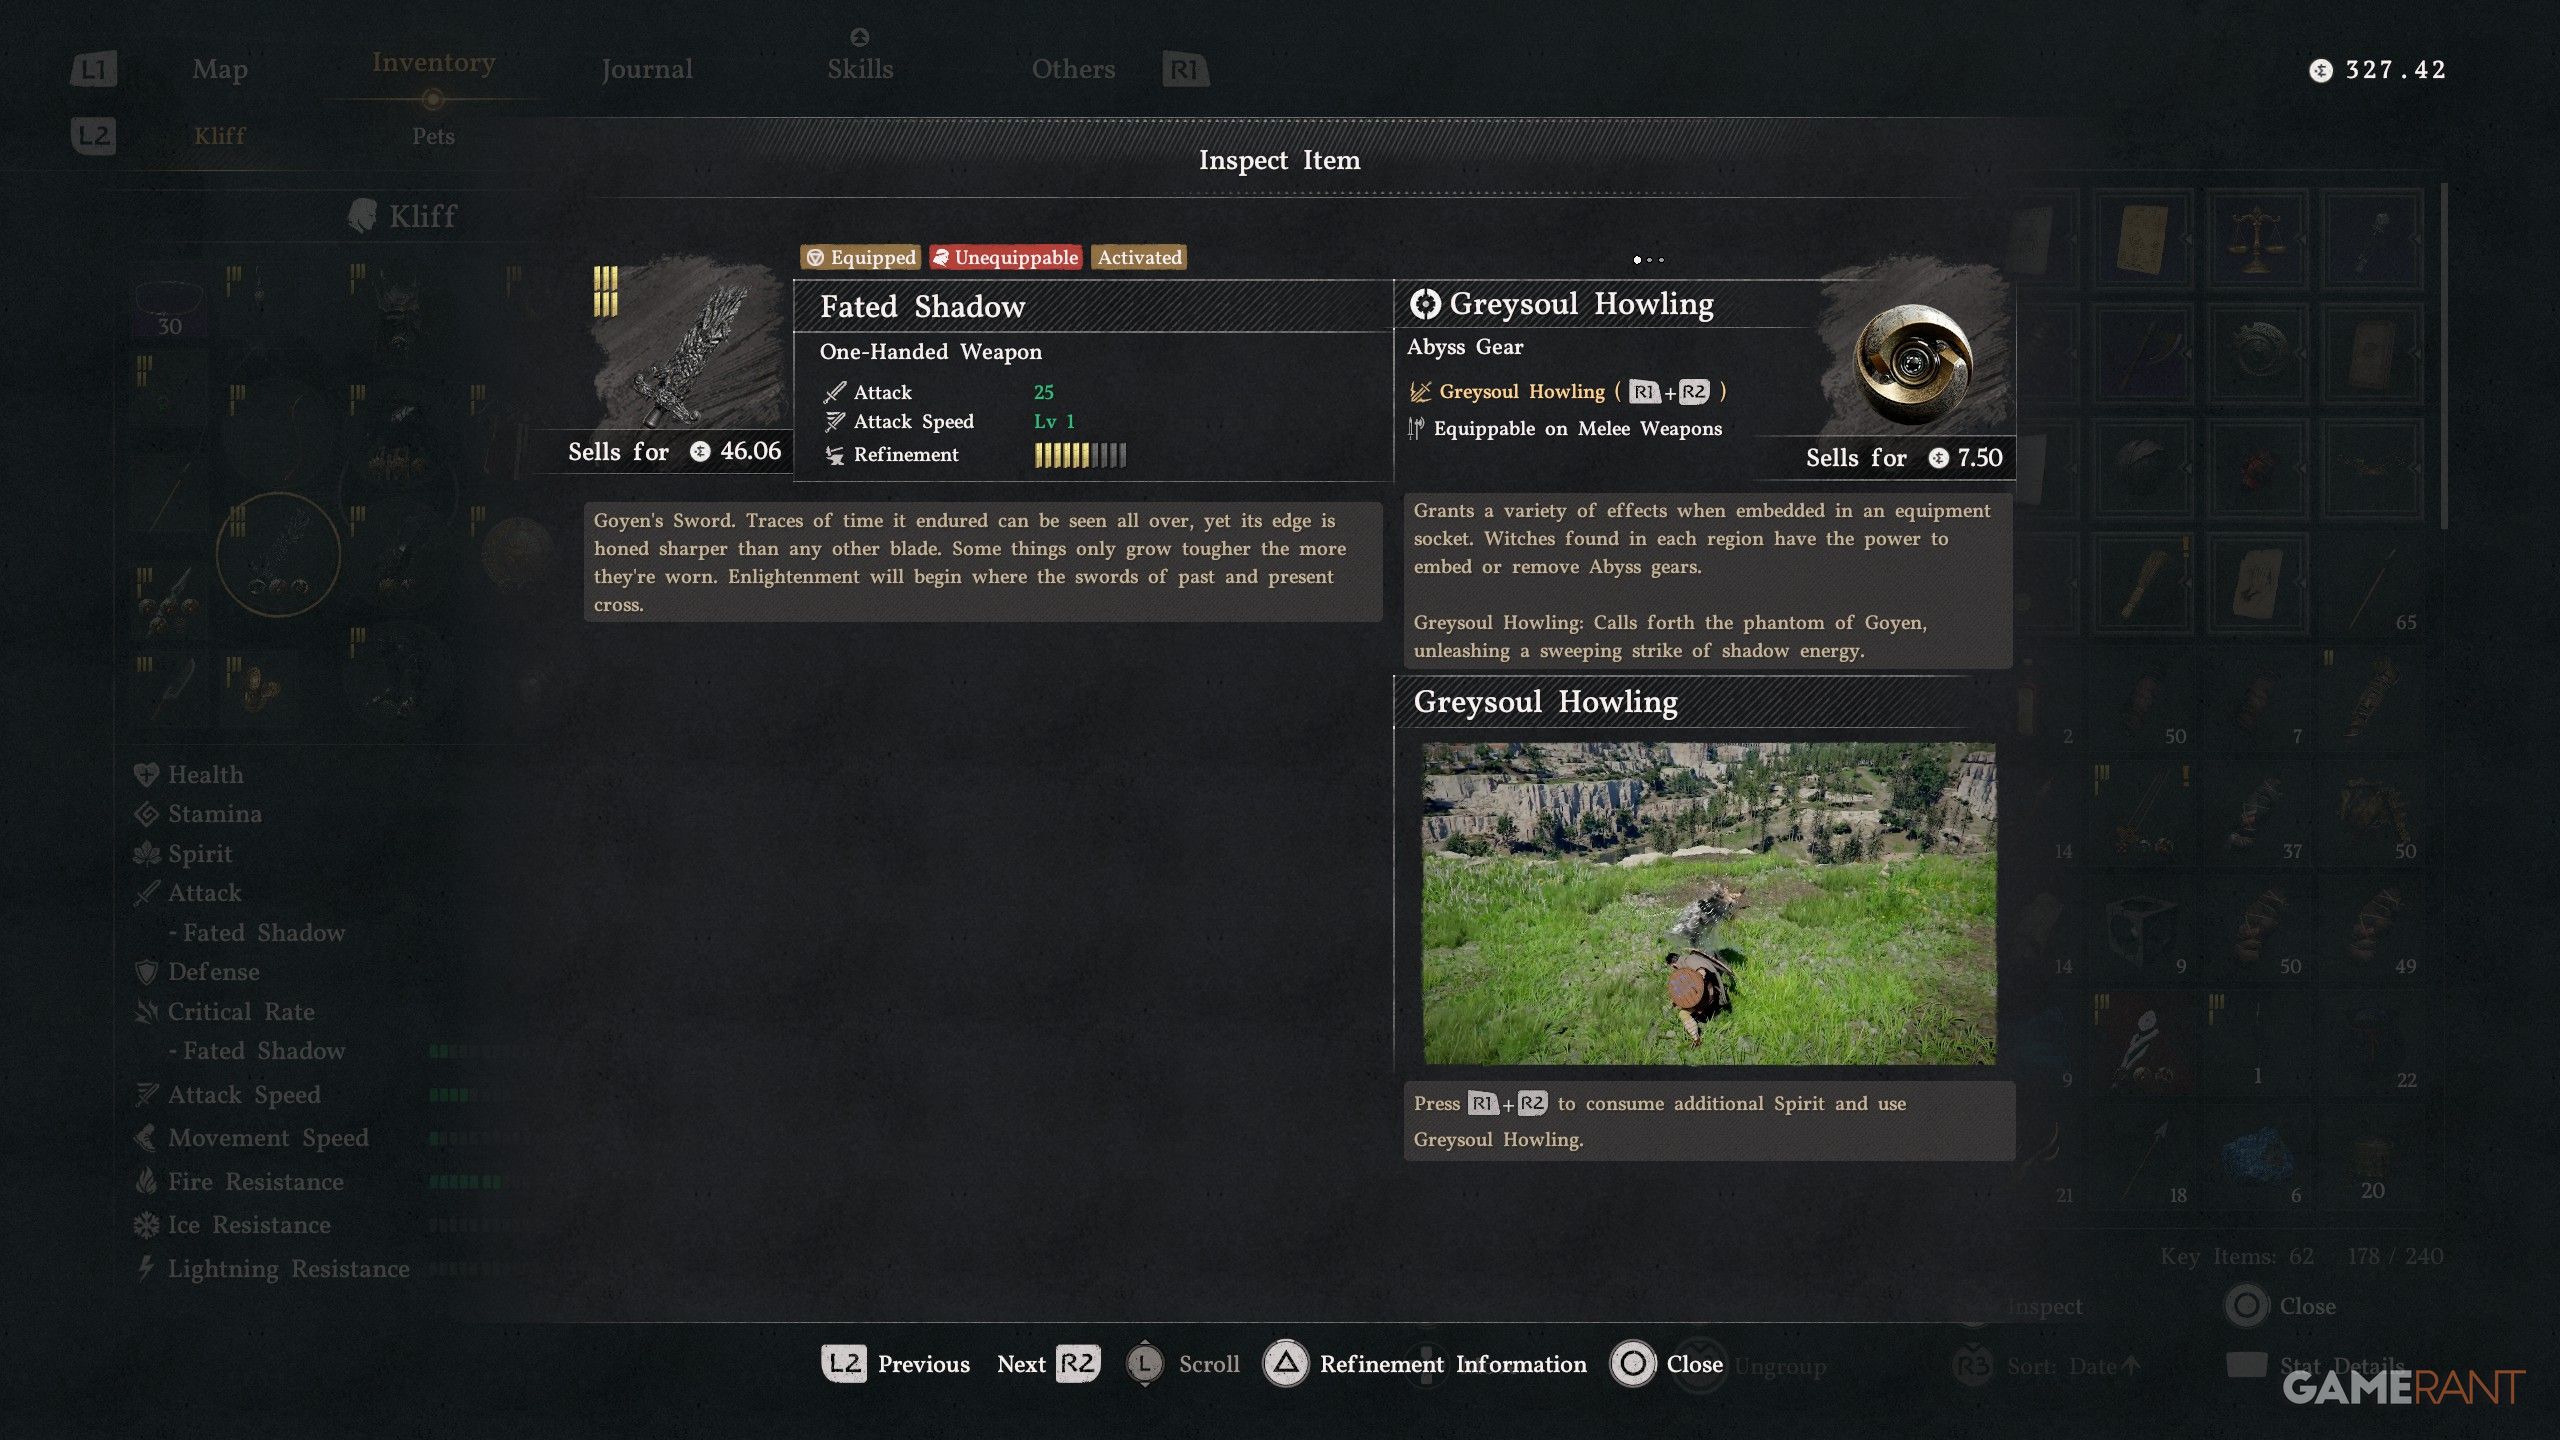The image size is (2560, 1440).
Task: Click the Greysoul Howling preview video thumbnail
Action: (1709, 903)
